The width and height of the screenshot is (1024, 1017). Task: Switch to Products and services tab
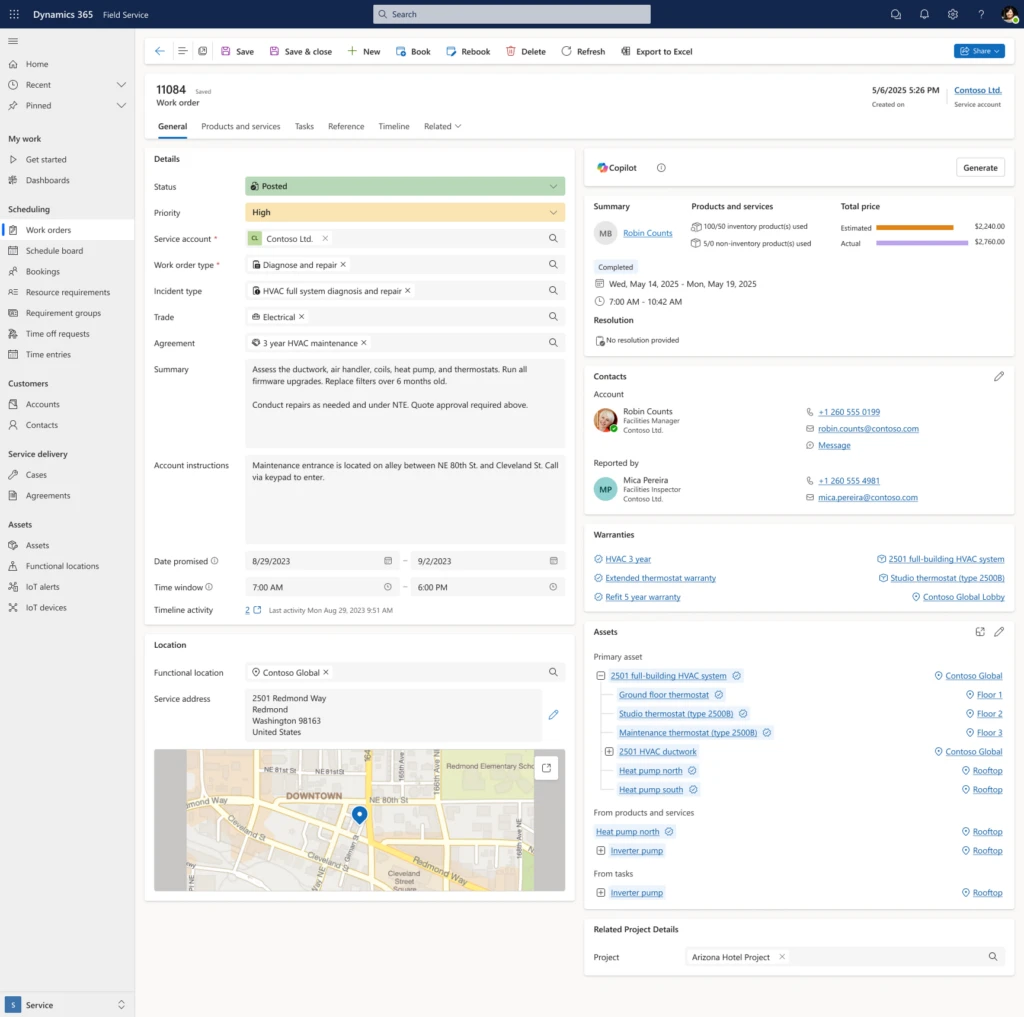pos(240,126)
